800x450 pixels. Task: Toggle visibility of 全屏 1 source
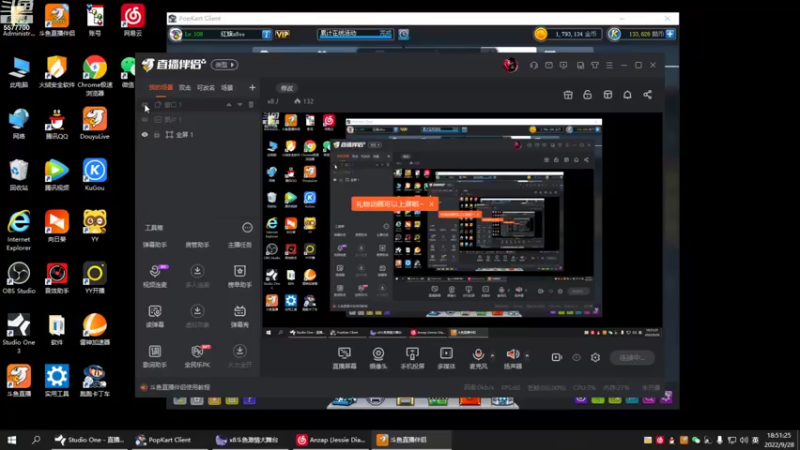pyautogui.click(x=145, y=135)
